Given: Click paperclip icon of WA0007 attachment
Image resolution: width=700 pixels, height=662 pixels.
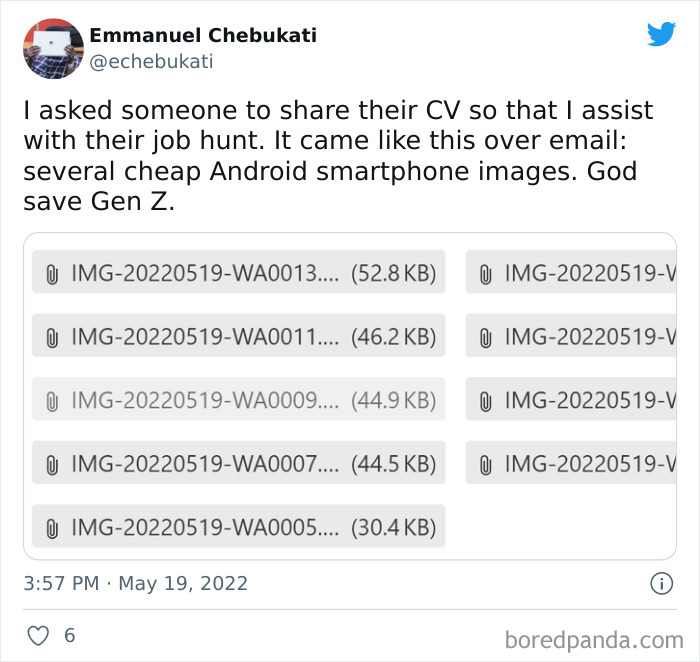Looking at the screenshot, I should click(52, 465).
